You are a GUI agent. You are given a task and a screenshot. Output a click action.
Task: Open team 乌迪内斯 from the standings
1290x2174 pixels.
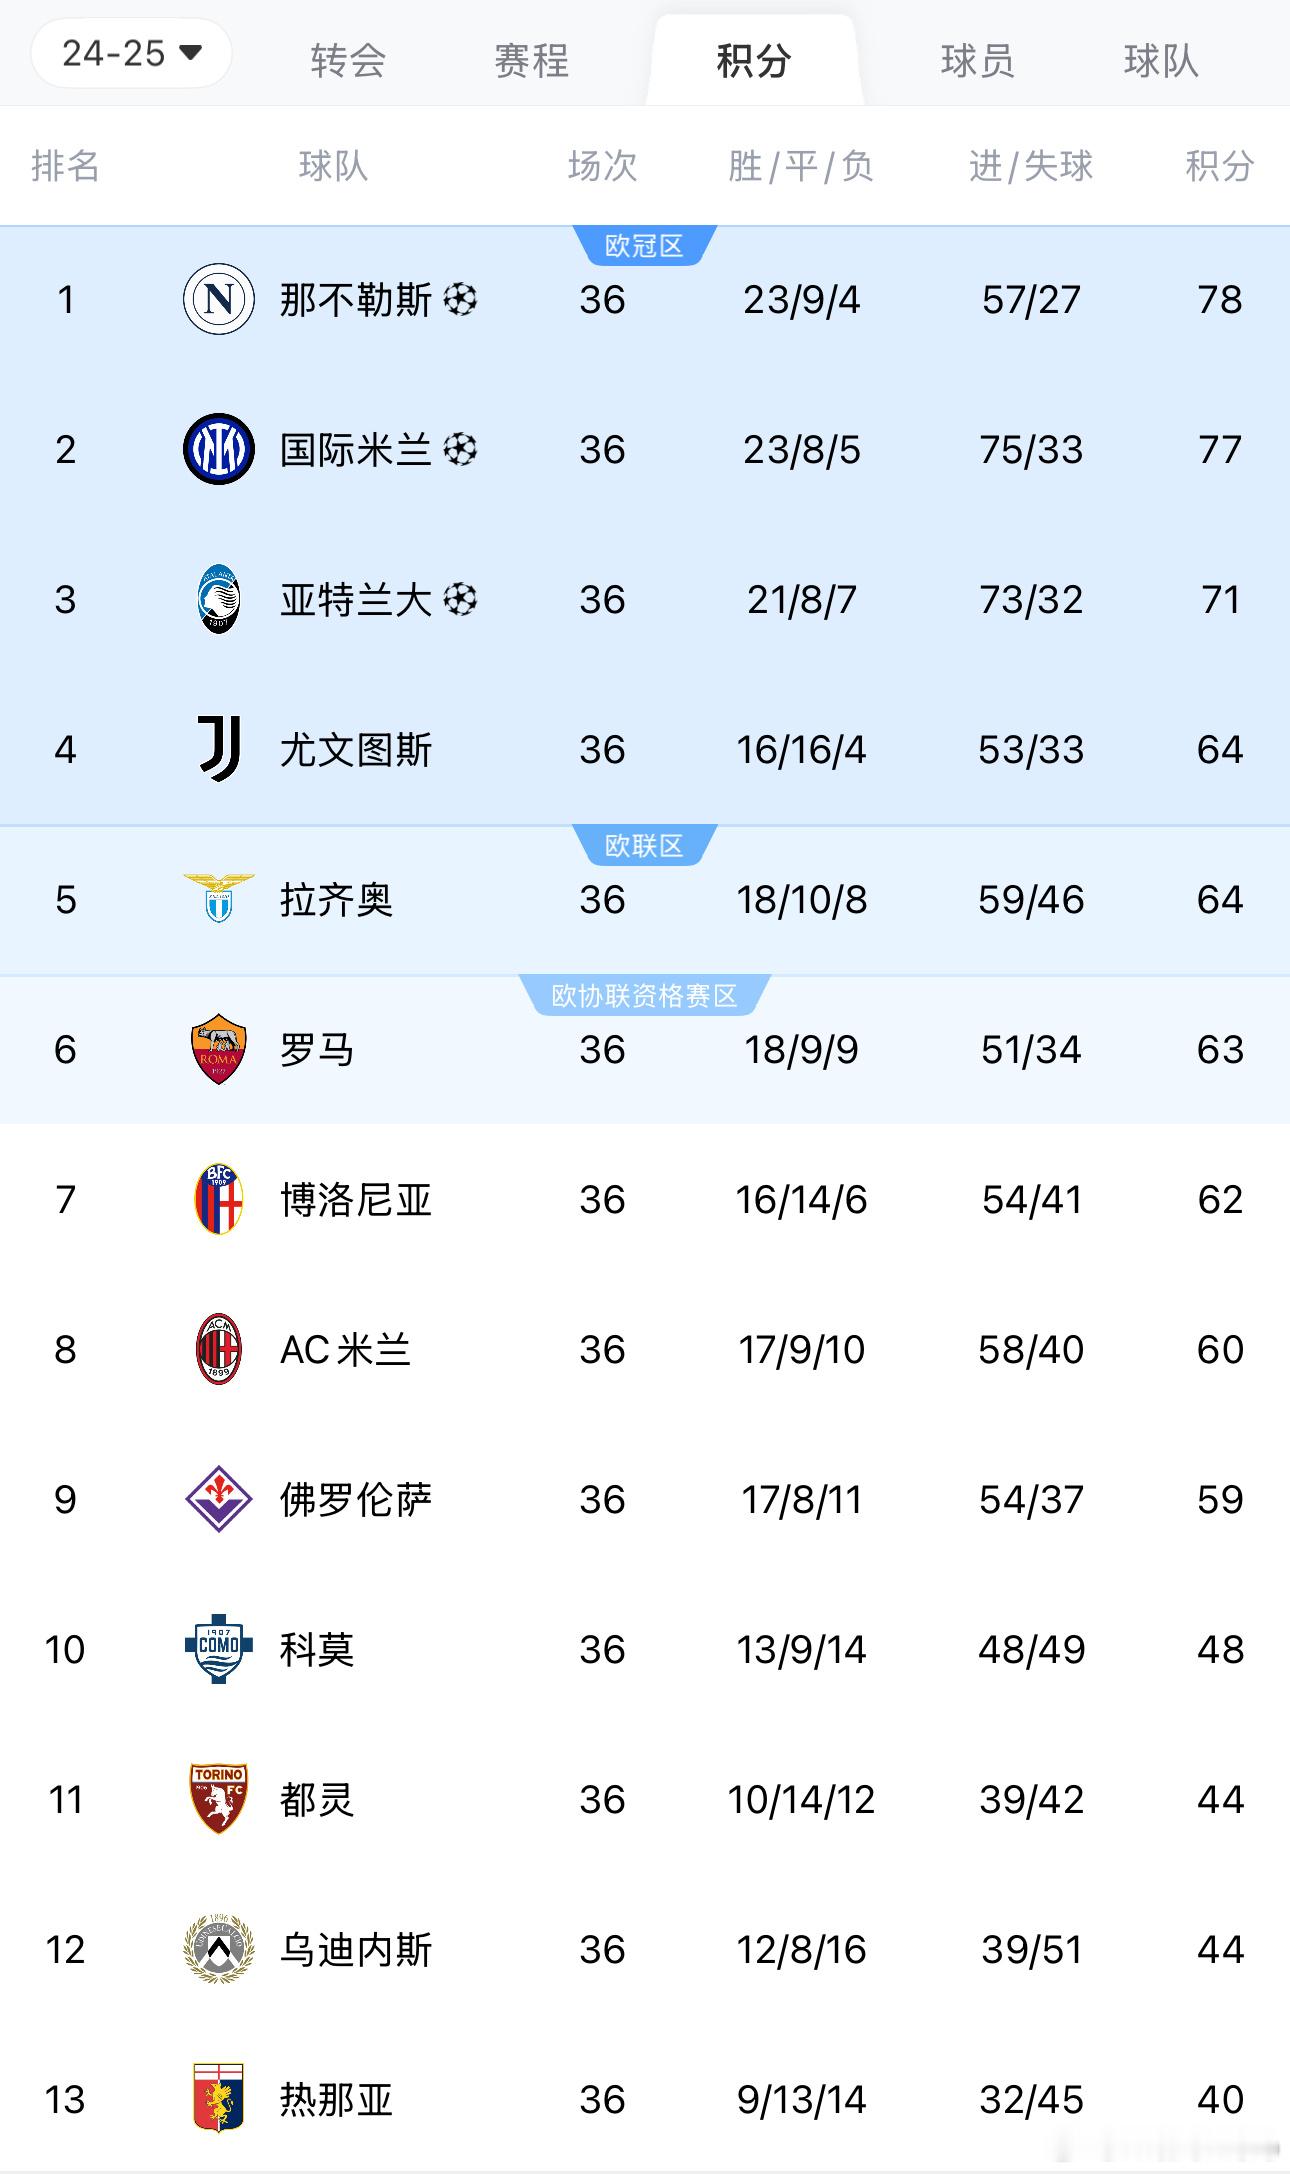click(x=645, y=1949)
